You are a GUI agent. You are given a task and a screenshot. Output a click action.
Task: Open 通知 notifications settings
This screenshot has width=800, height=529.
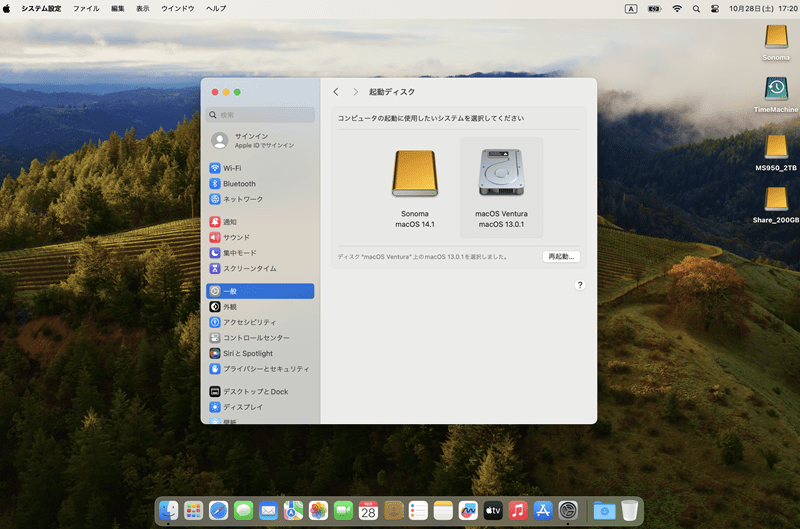coord(260,222)
